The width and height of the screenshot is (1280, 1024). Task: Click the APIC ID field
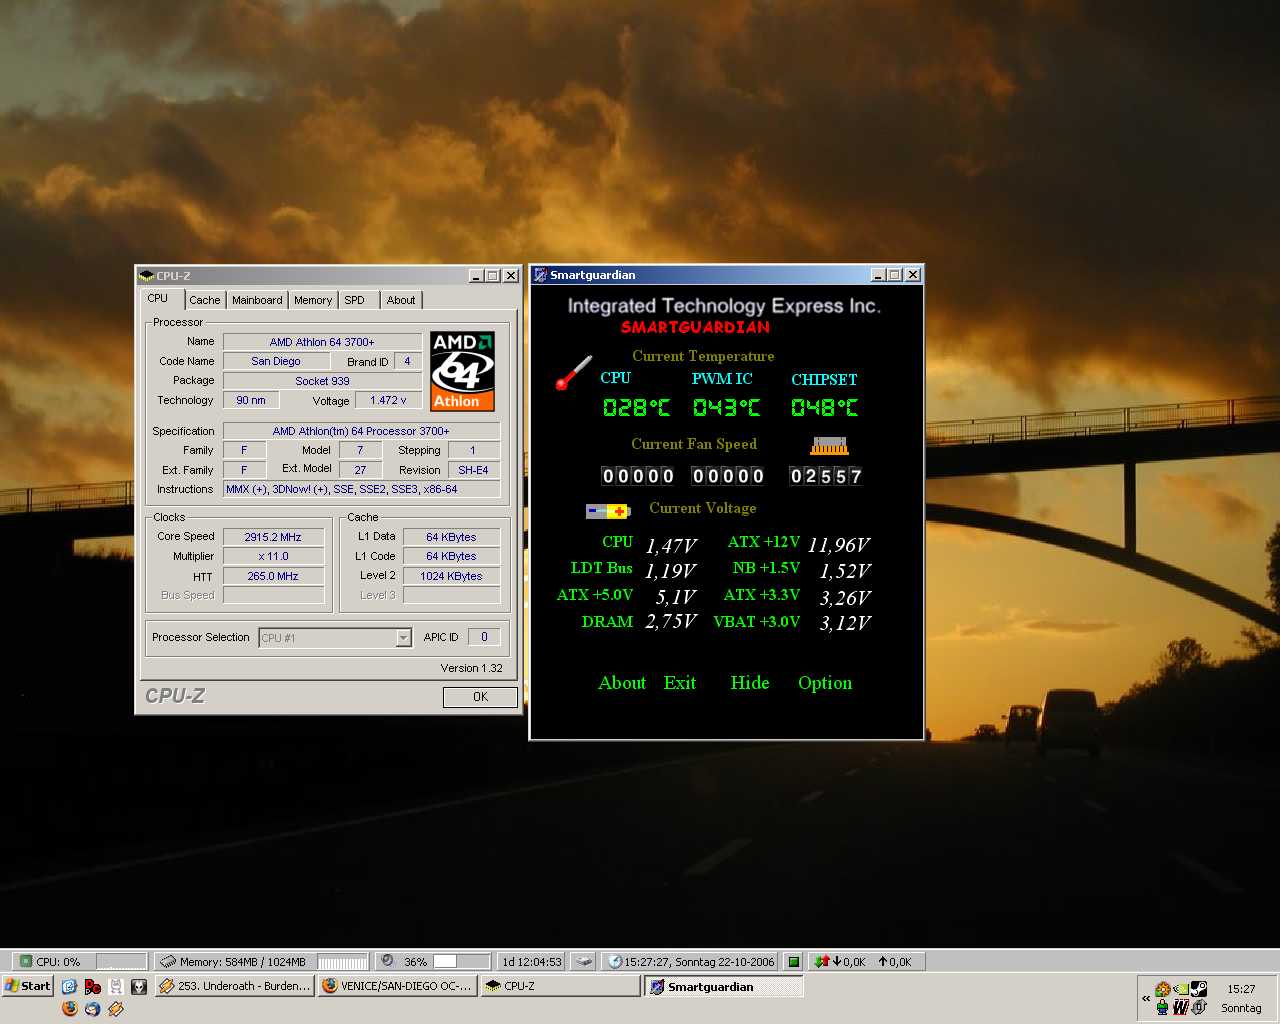pos(484,637)
